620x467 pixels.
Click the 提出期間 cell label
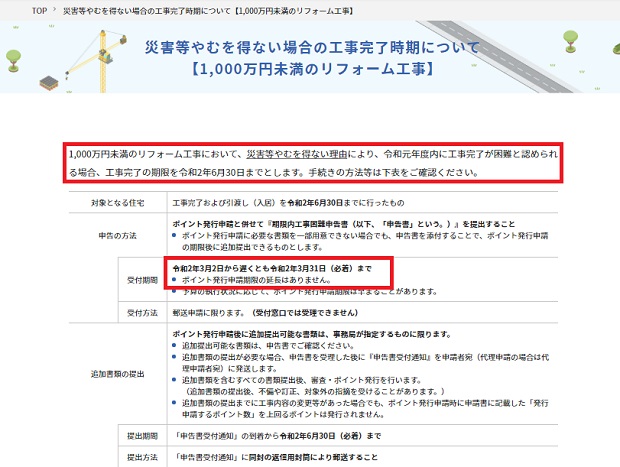click(143, 437)
